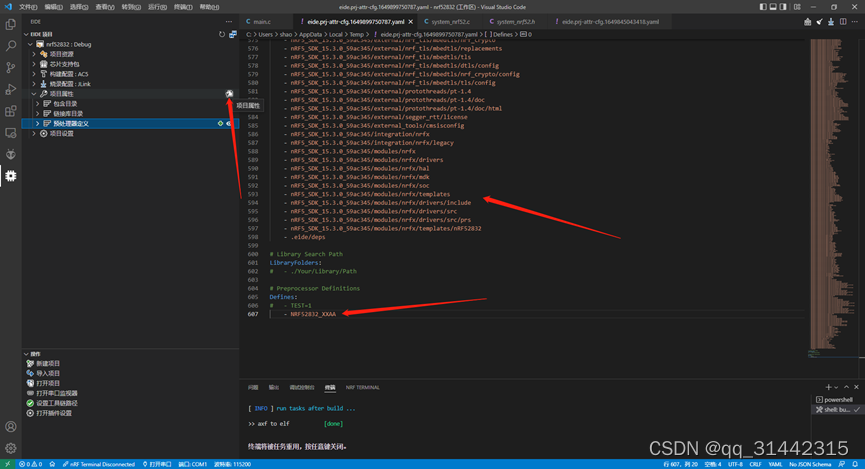Open the 编辑 (Edit) menu
Screen dimensions: 865x469
pos(54,7)
